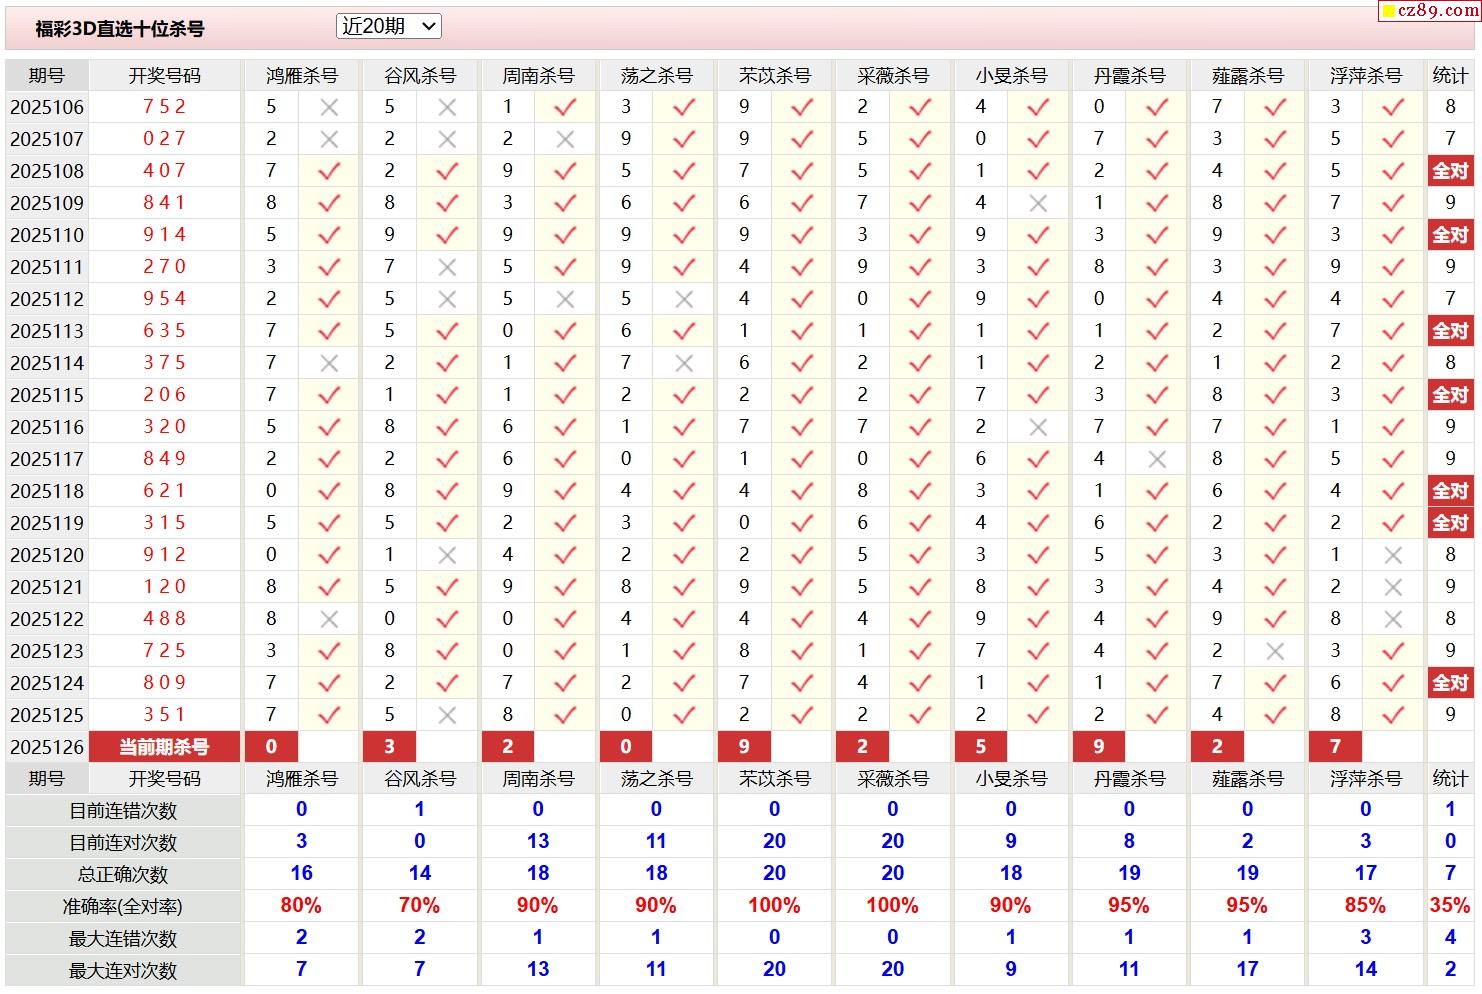Click the cross mark for 浮萍杀号 in row 2025121
The width and height of the screenshot is (1482, 994).
click(x=1393, y=587)
